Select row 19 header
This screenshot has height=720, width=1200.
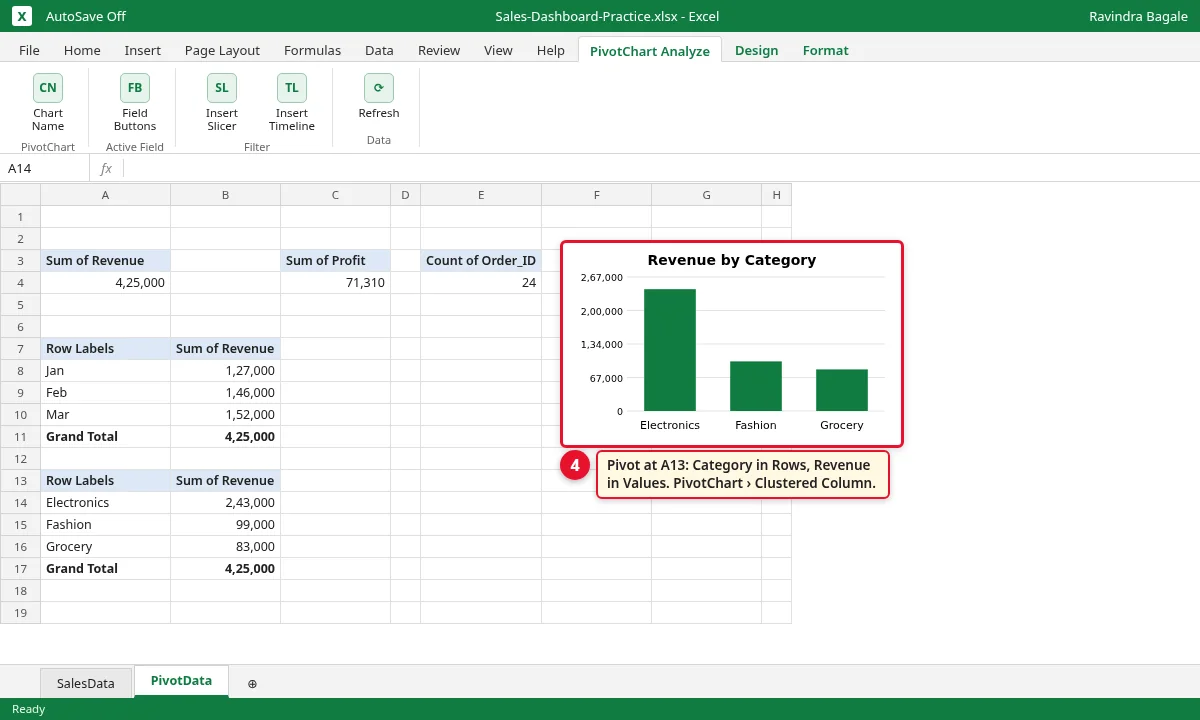(x=20, y=613)
